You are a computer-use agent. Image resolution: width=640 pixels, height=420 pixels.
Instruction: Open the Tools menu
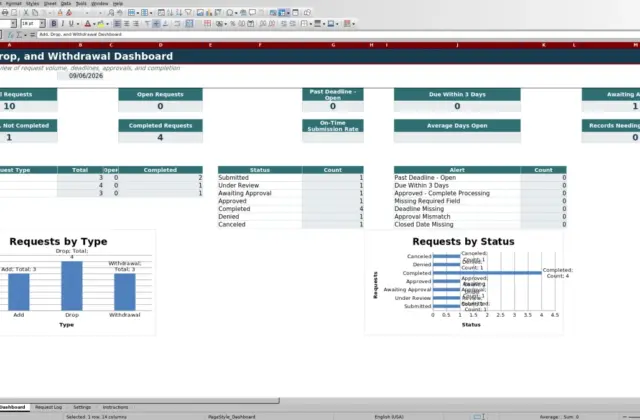81,4
